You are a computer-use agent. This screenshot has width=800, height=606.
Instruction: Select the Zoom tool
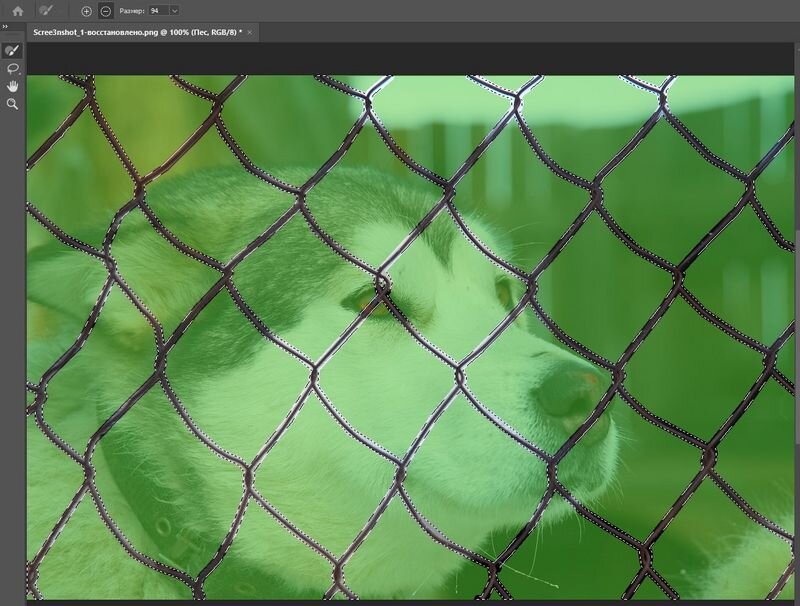click(12, 104)
